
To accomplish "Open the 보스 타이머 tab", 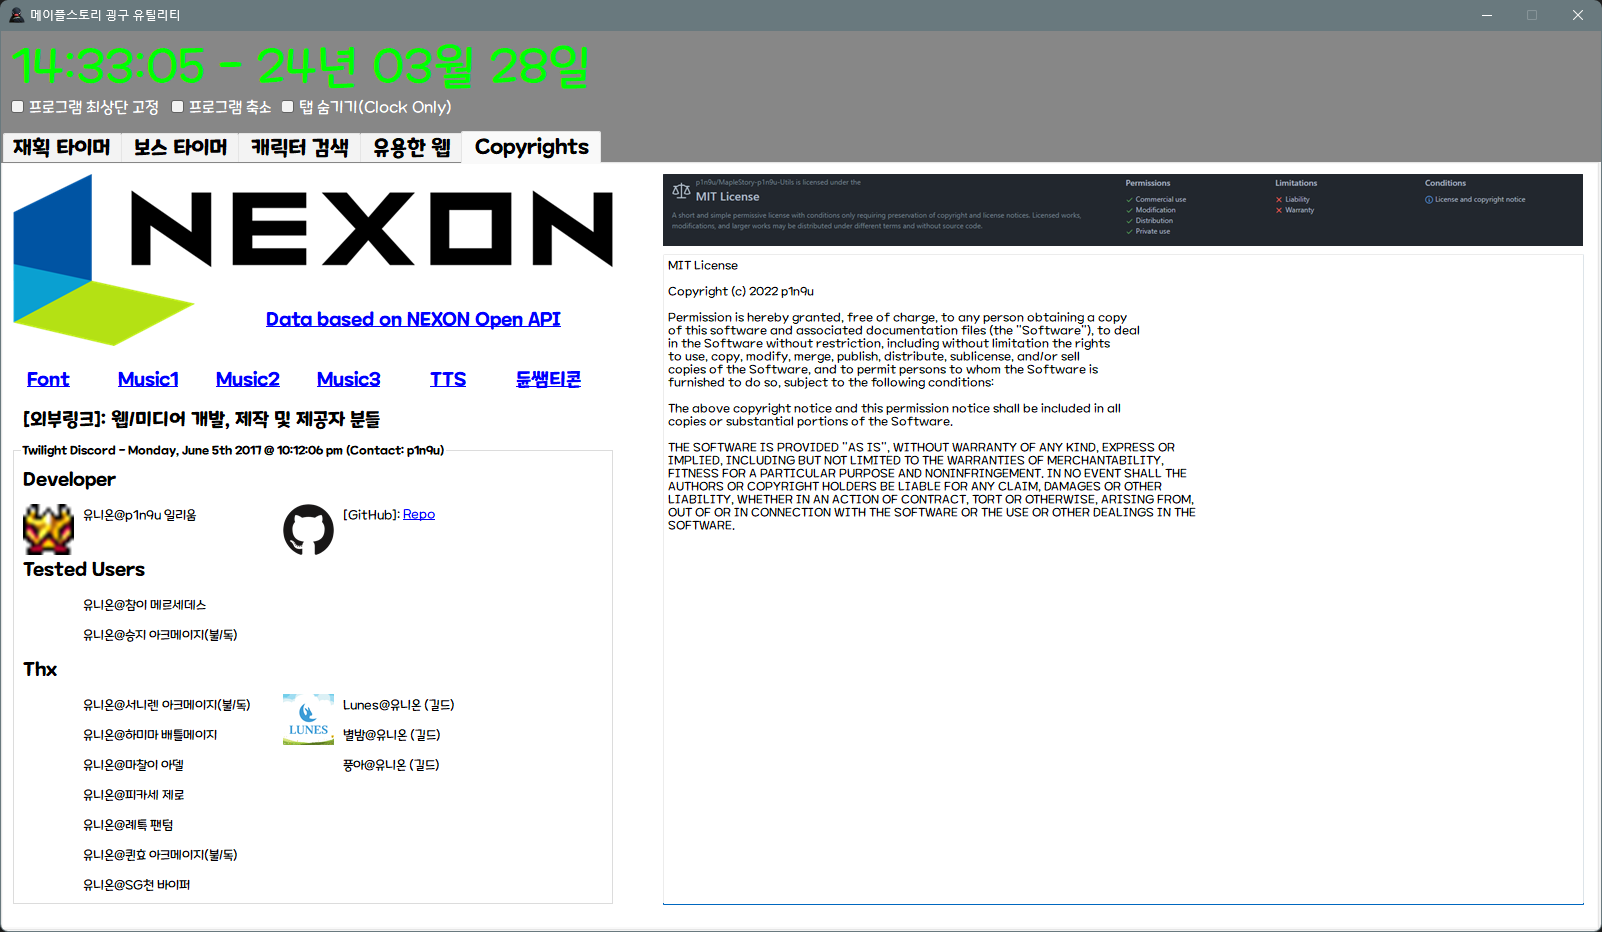I will pyautogui.click(x=180, y=147).
